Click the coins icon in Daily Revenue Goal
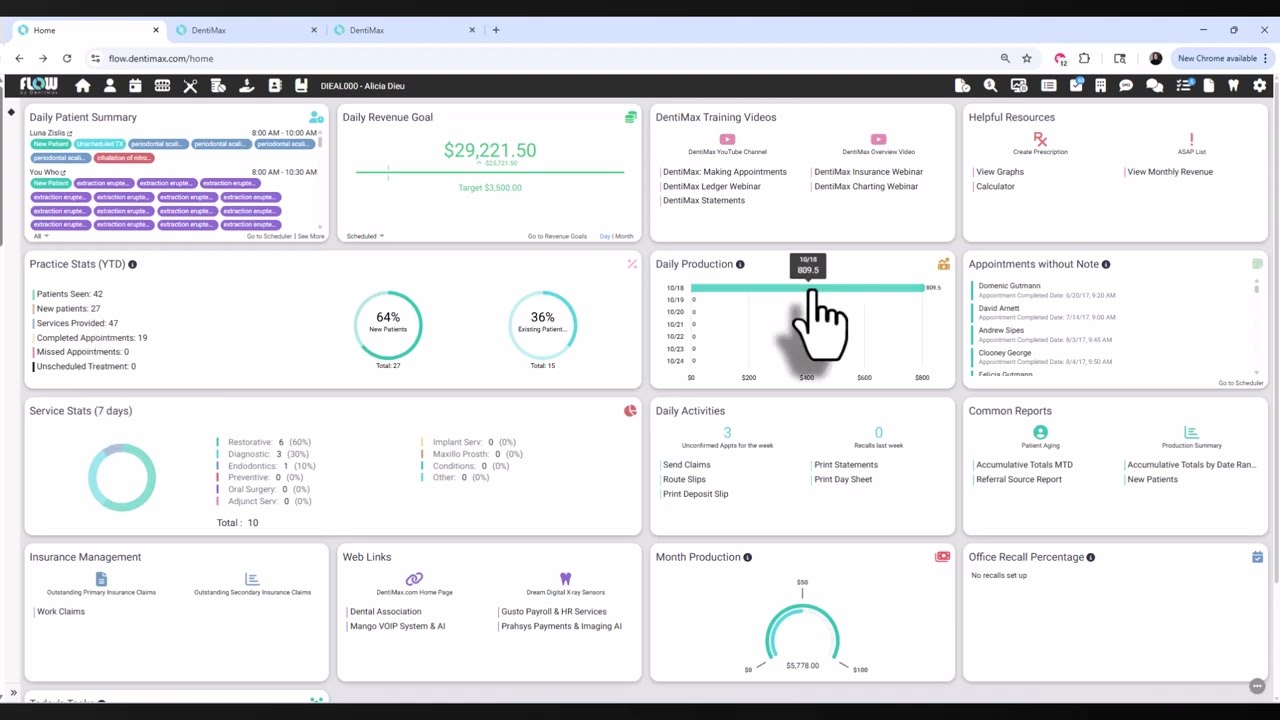The image size is (1280, 720). pyautogui.click(x=630, y=117)
